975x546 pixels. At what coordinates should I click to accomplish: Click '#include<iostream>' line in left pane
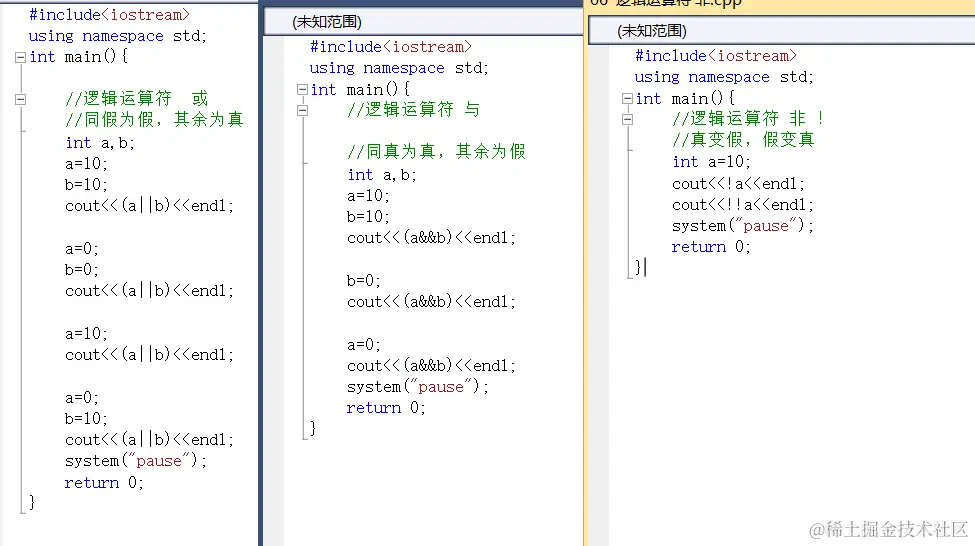pyautogui.click(x=109, y=14)
